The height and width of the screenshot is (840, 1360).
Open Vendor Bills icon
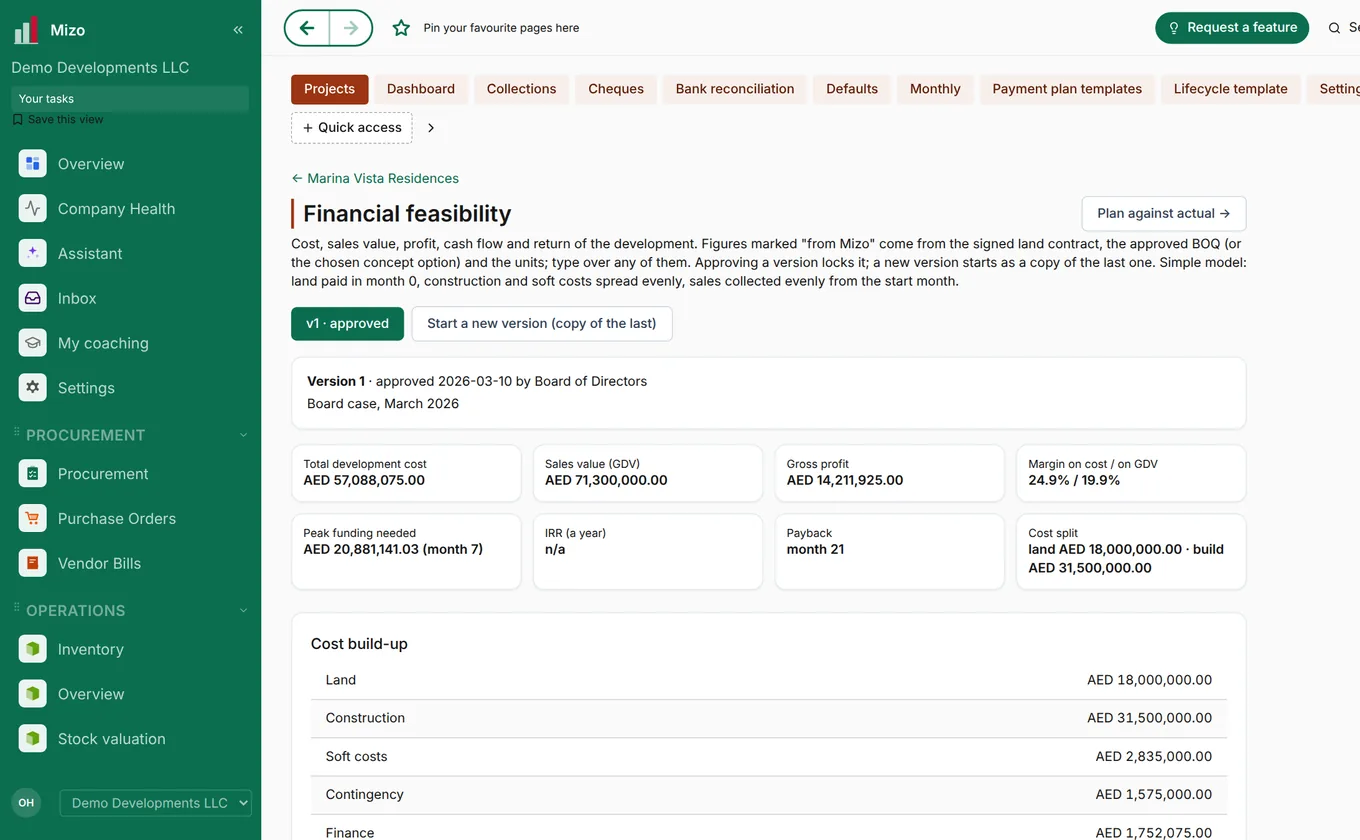tap(33, 563)
